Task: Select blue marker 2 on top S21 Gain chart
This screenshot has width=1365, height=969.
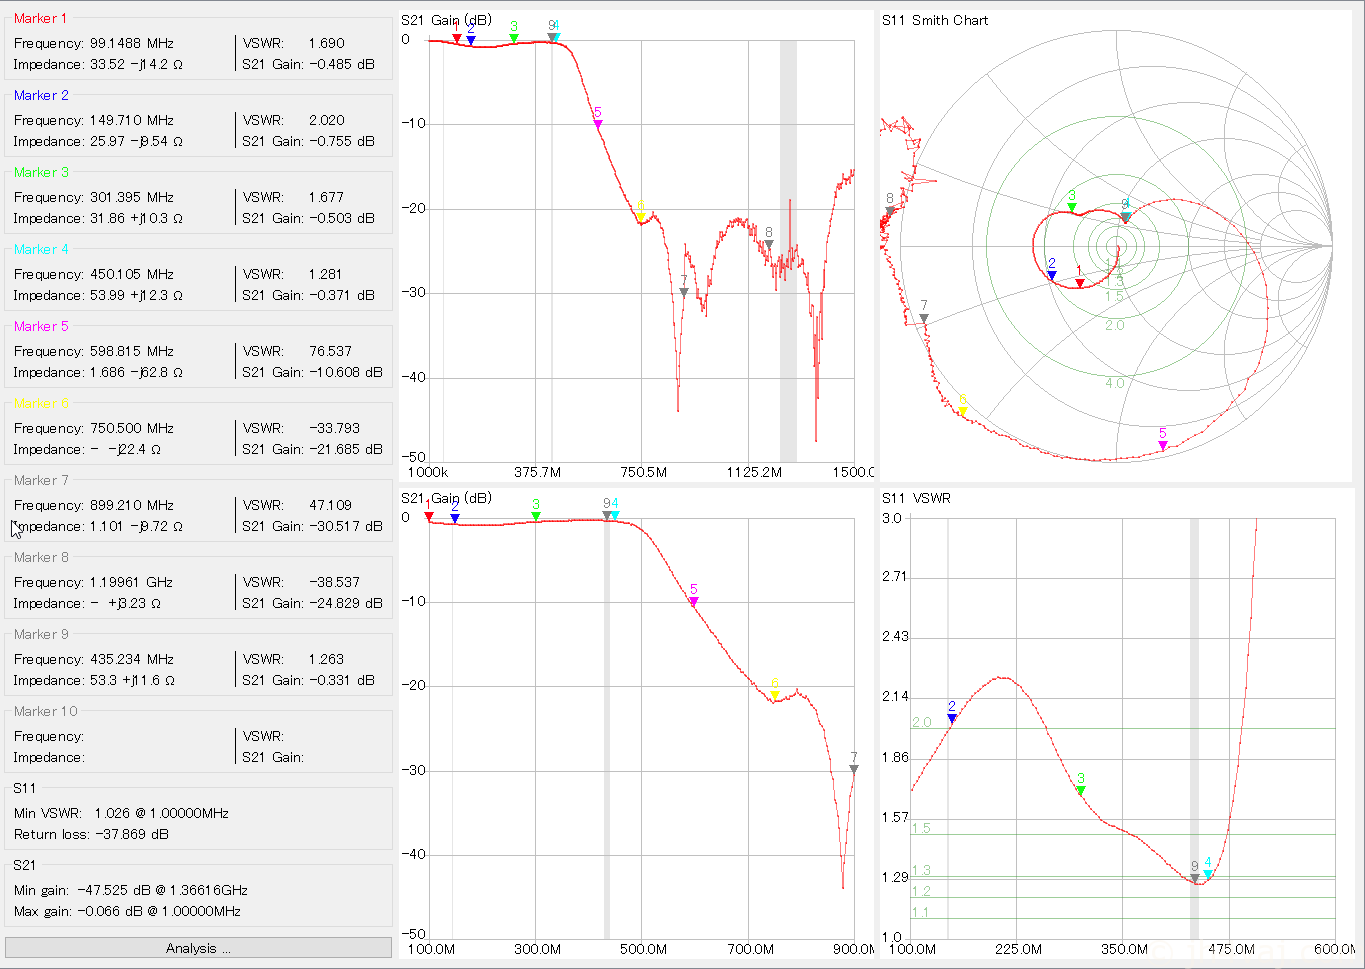Action: pos(471,41)
